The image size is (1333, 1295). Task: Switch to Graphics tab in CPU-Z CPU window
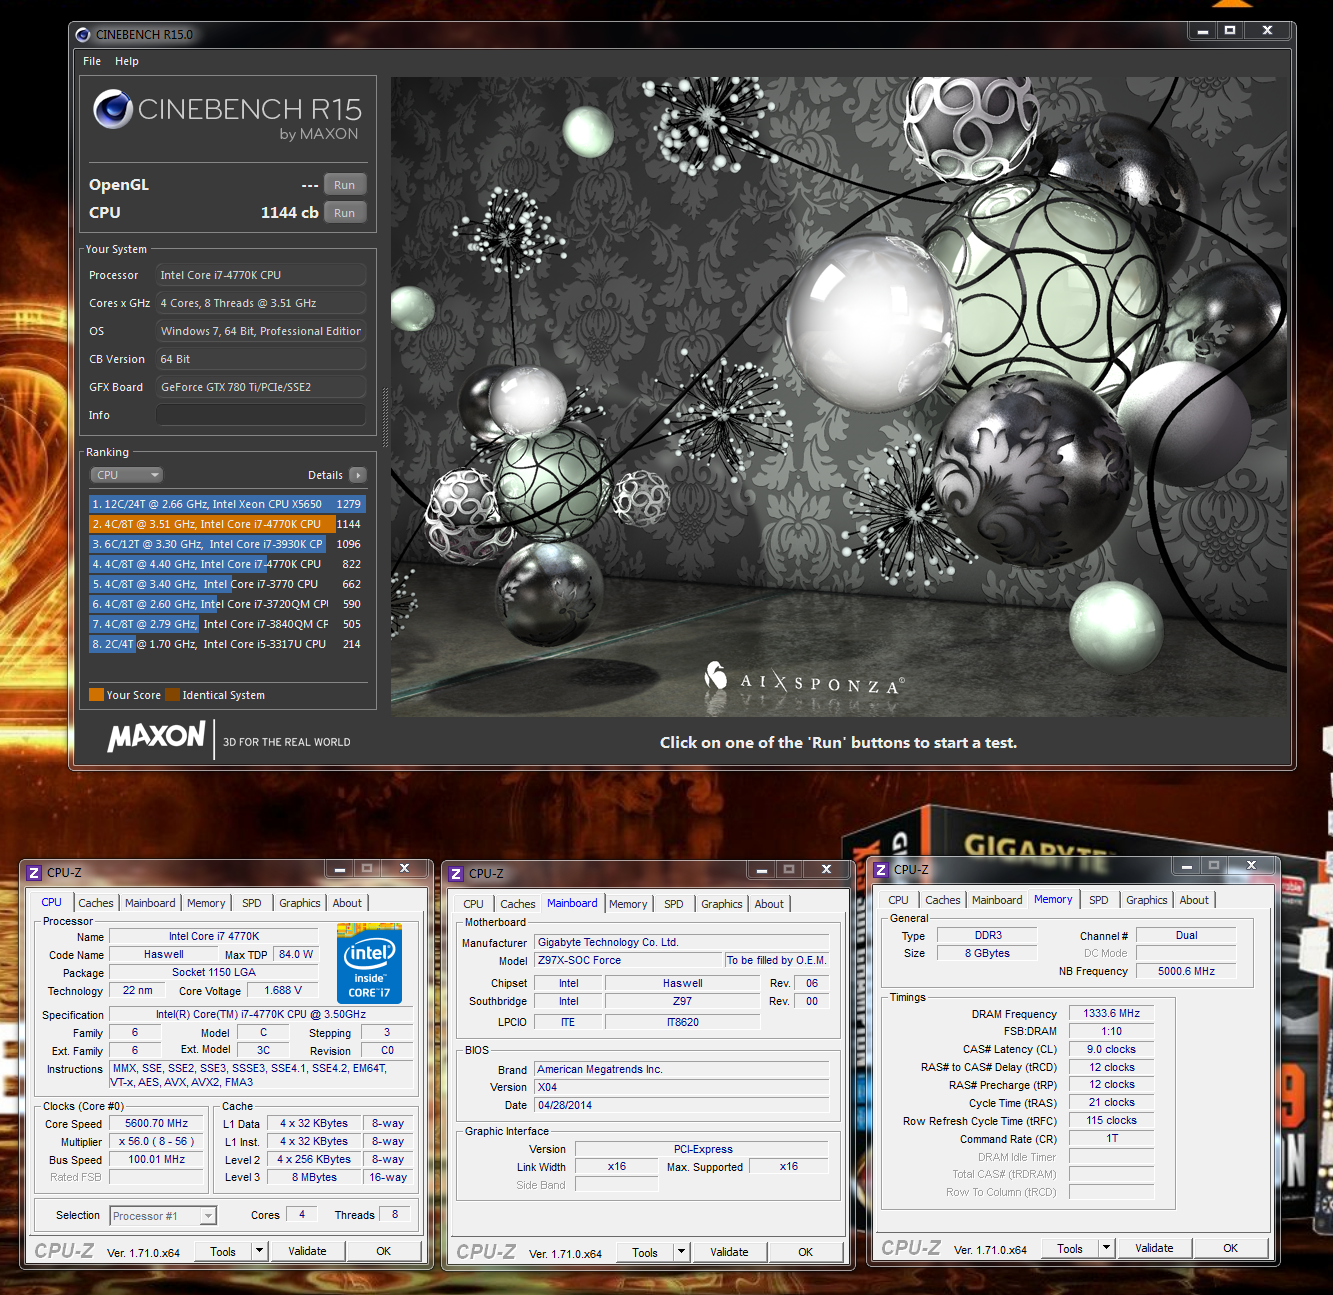point(300,903)
